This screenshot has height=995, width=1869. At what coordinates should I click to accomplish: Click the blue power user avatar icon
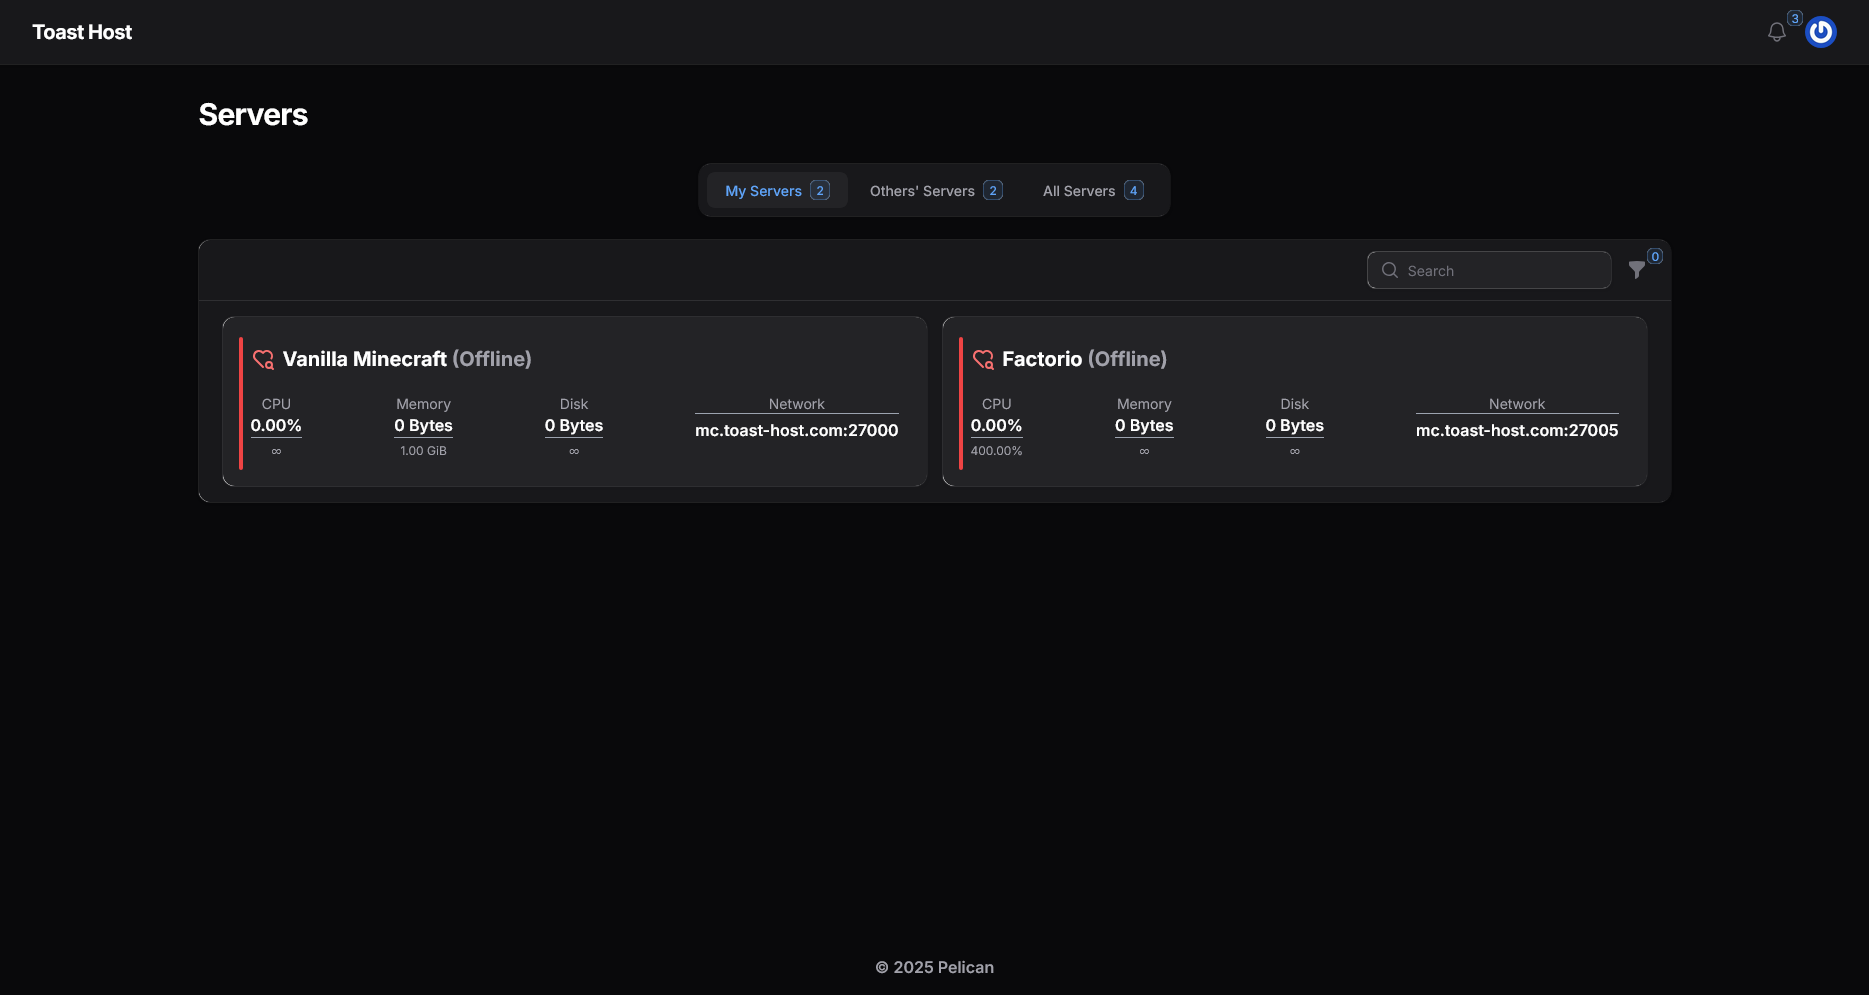pyautogui.click(x=1821, y=31)
